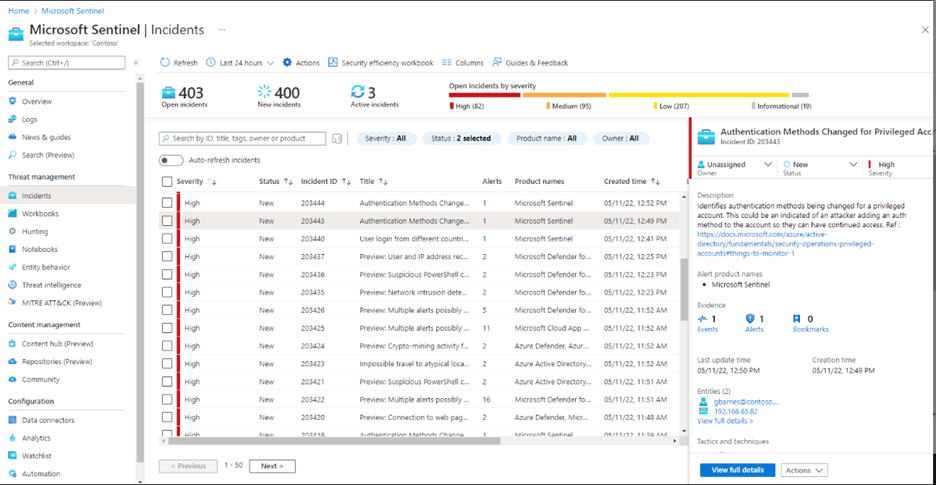Click the incident search field

[242, 139]
